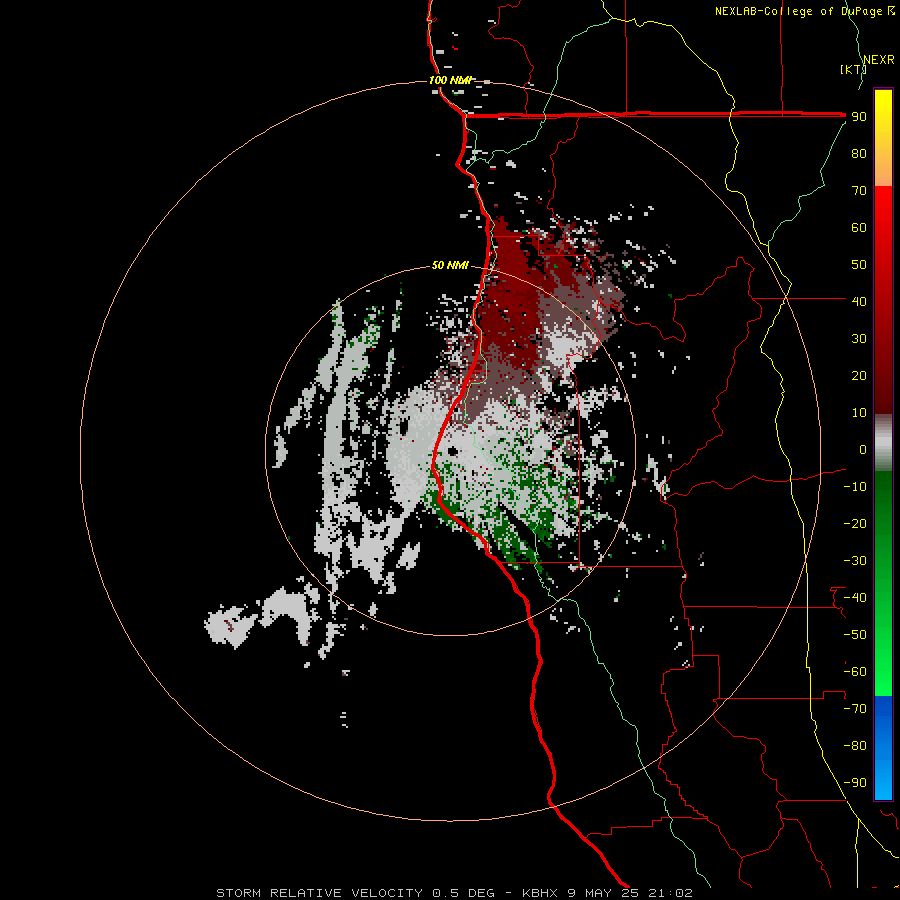Click the -50 value on velocity scale
Viewport: 900px width, 900px height.
[855, 635]
